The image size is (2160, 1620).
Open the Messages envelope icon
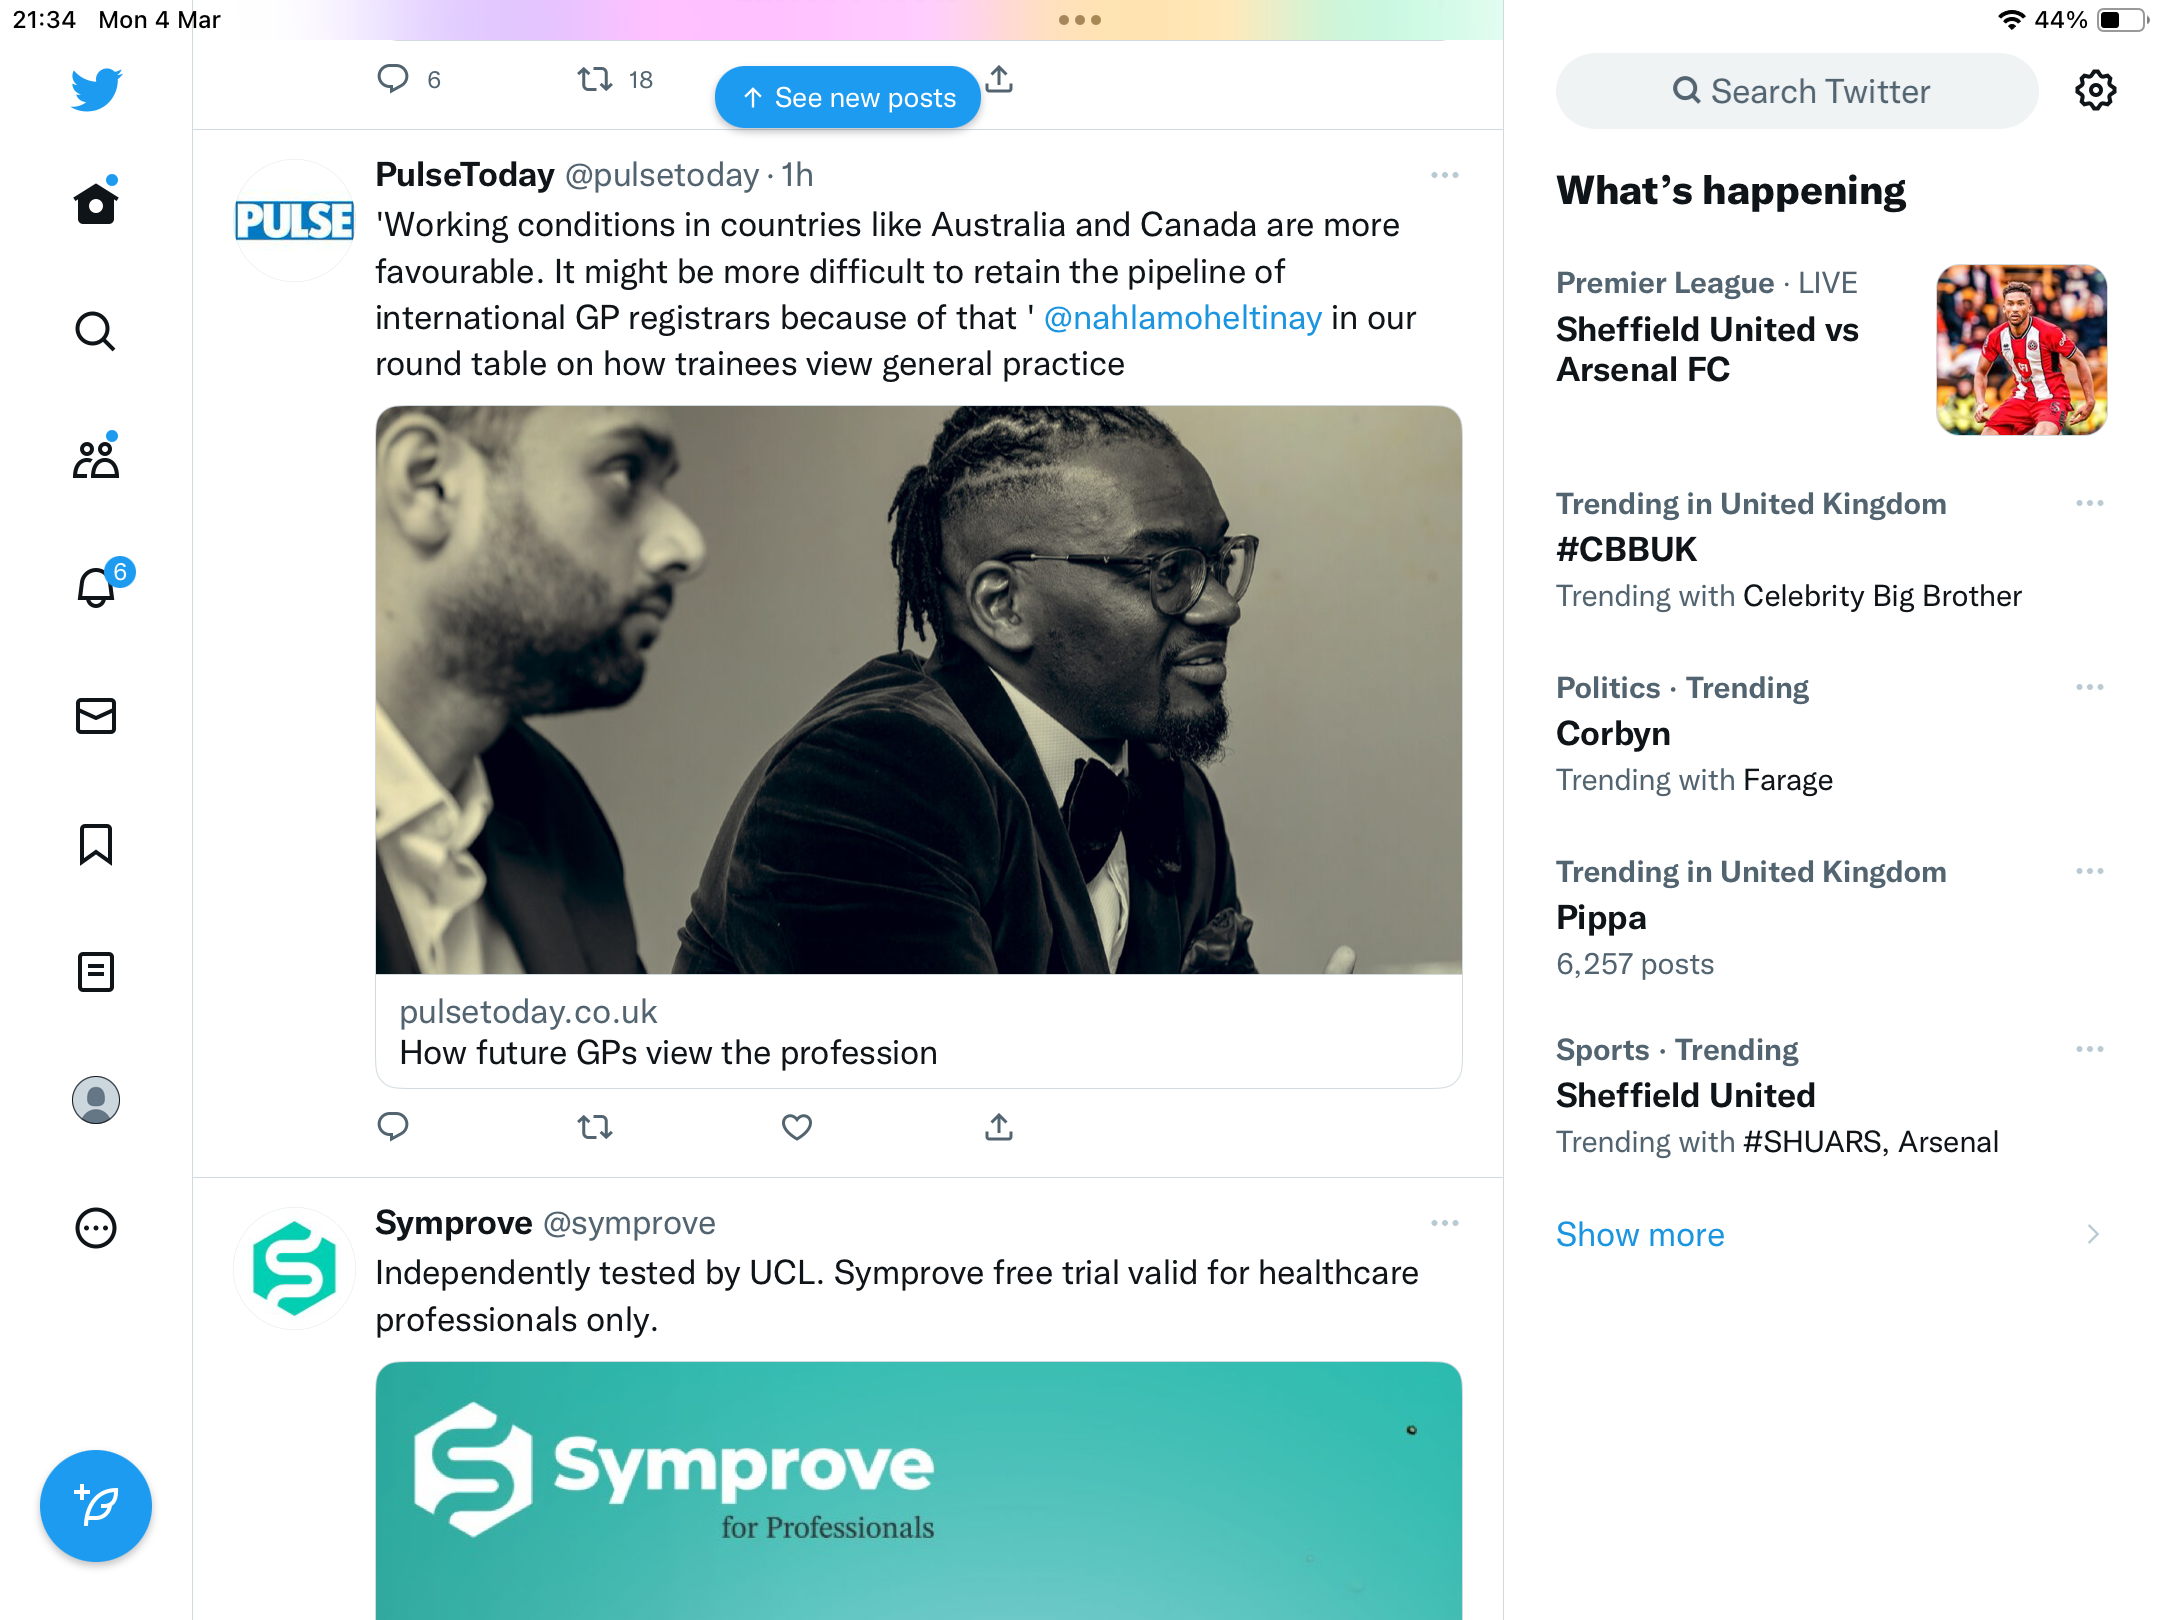tap(96, 716)
